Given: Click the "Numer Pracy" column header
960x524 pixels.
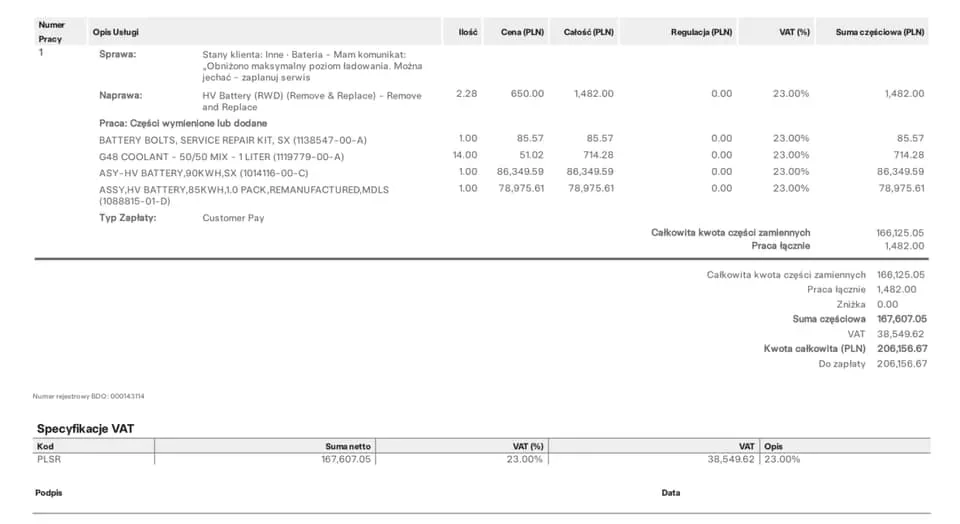Looking at the screenshot, I should click(x=51, y=31).
